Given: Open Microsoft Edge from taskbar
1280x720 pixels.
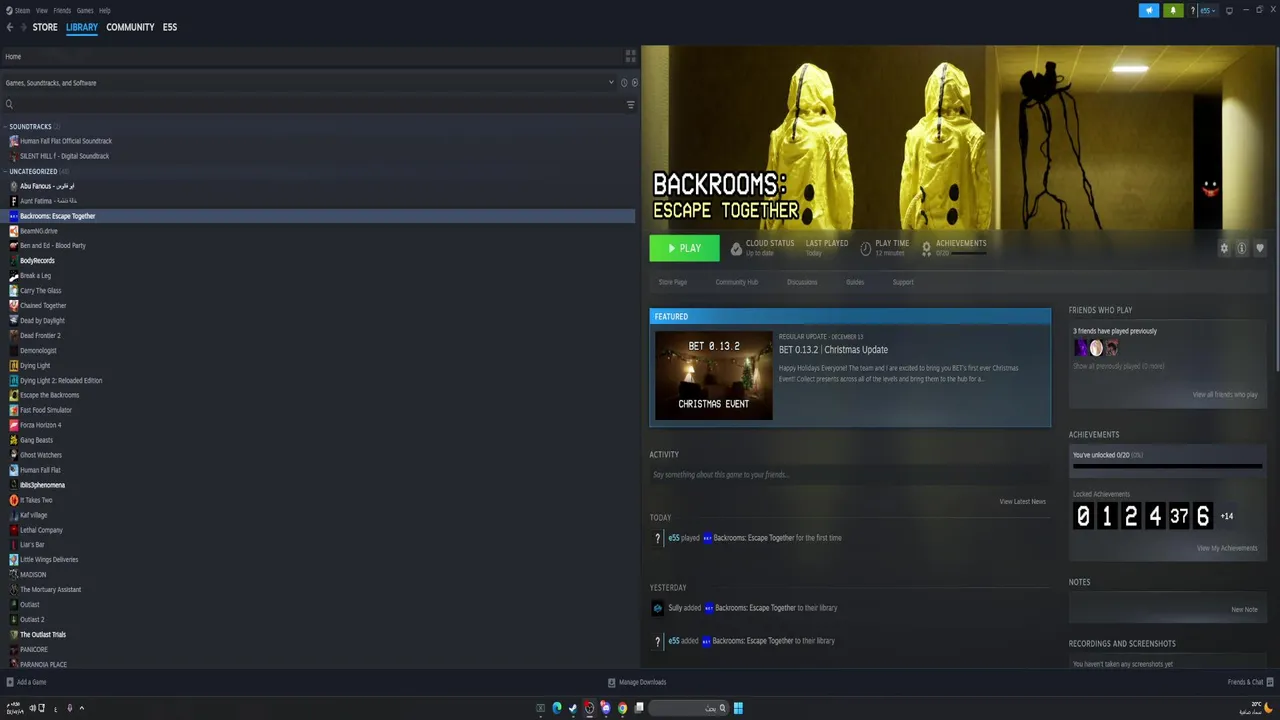Looking at the screenshot, I should coord(557,708).
